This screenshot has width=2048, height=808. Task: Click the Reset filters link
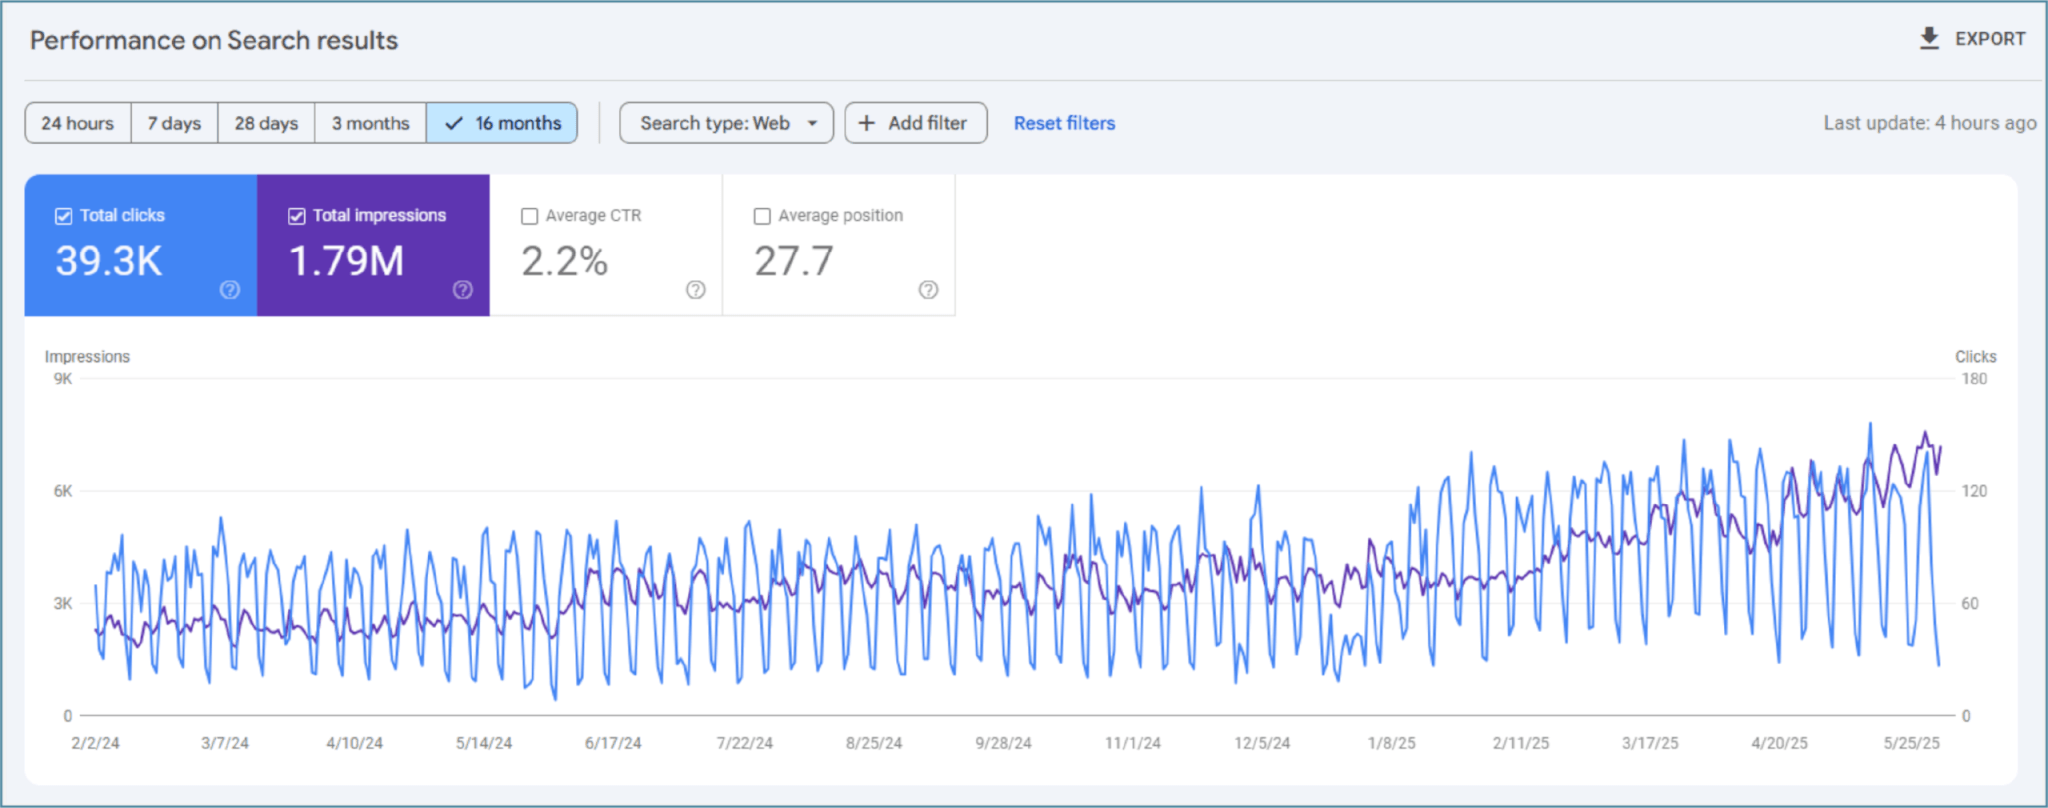coord(1064,123)
